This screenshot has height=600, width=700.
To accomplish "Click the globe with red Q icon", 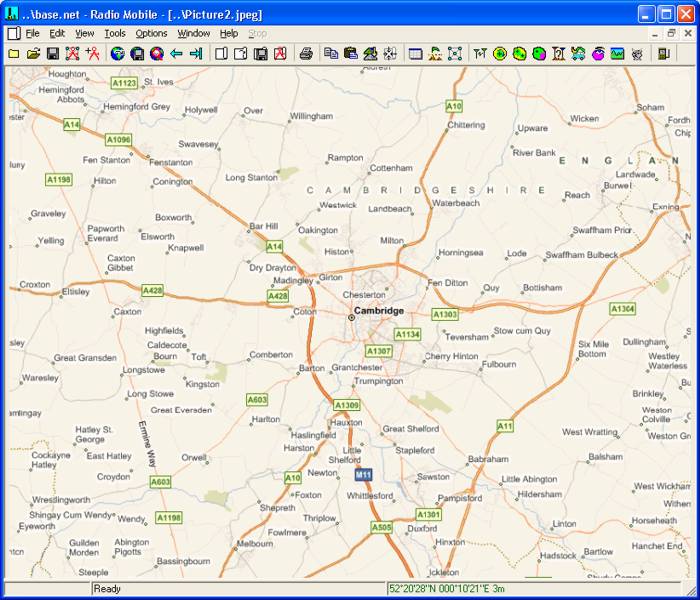I will [156, 54].
